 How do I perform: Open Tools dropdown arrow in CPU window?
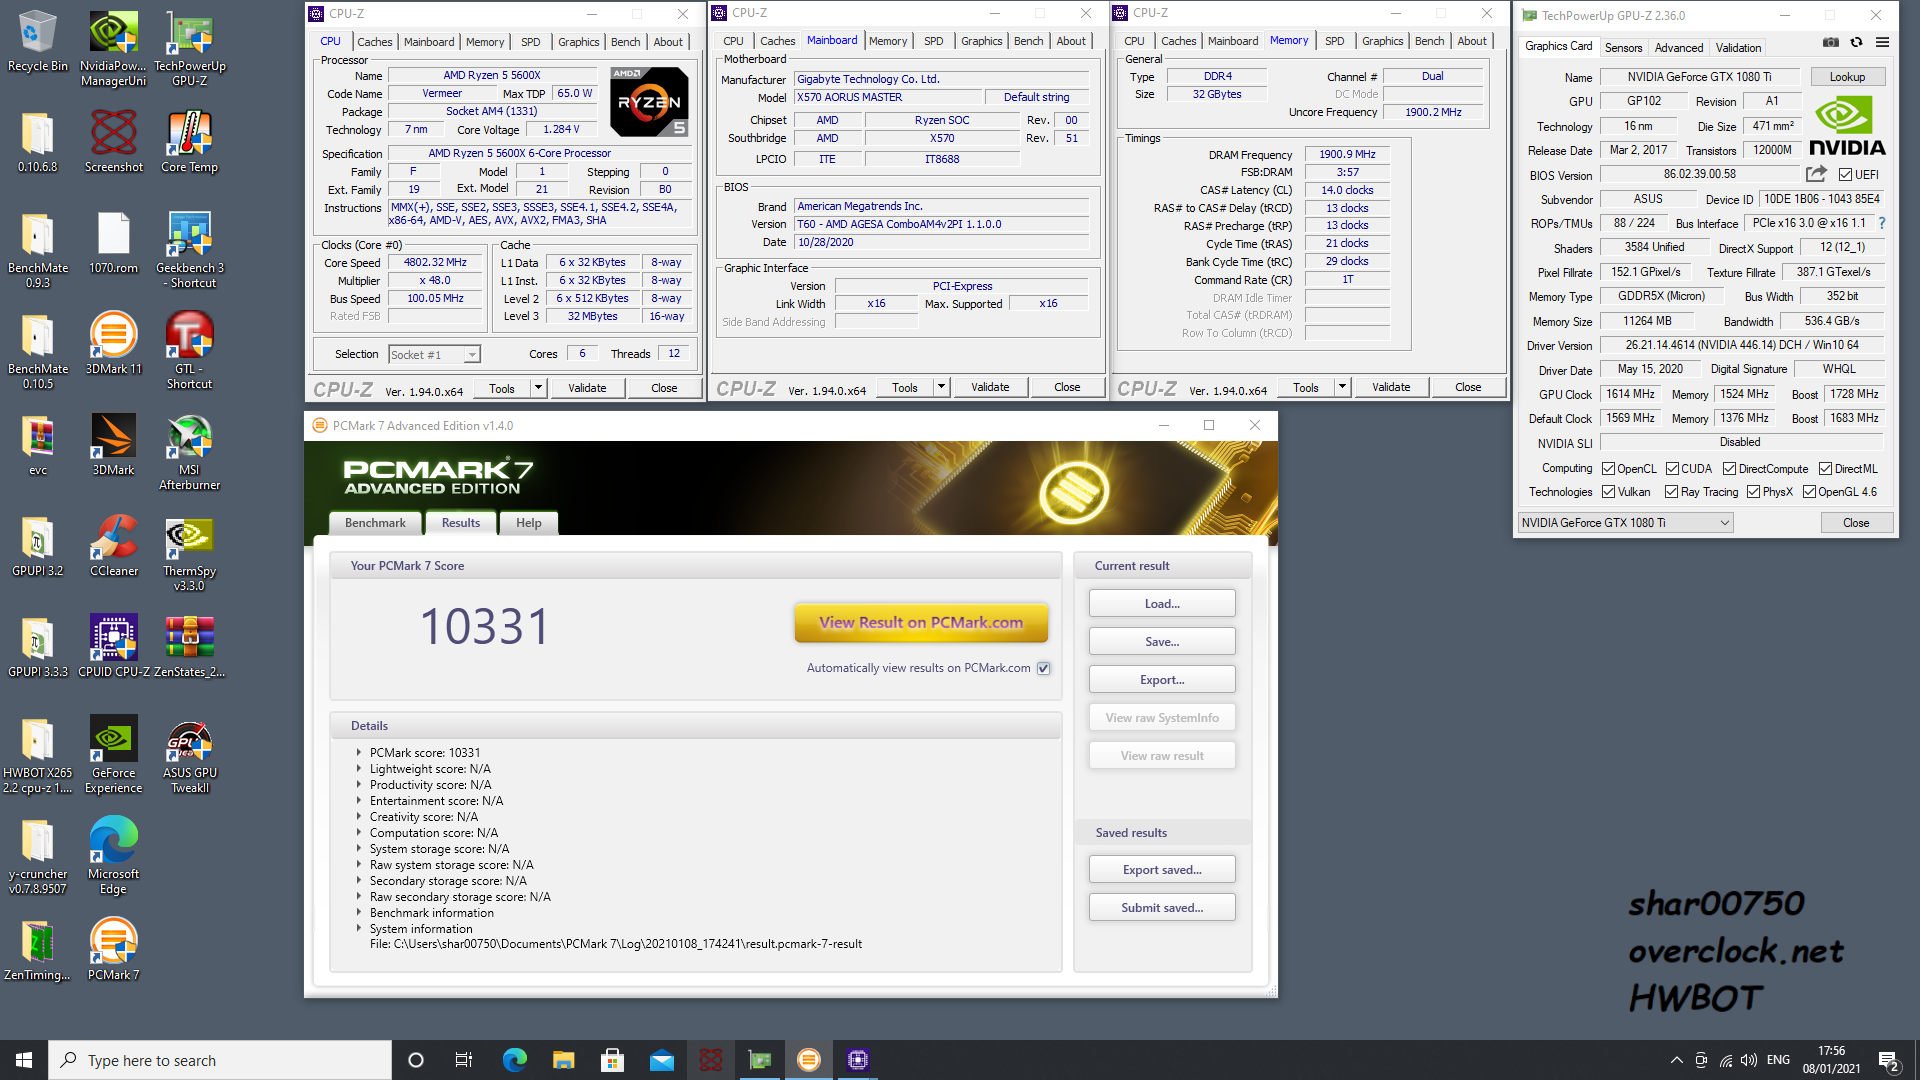pos(538,388)
